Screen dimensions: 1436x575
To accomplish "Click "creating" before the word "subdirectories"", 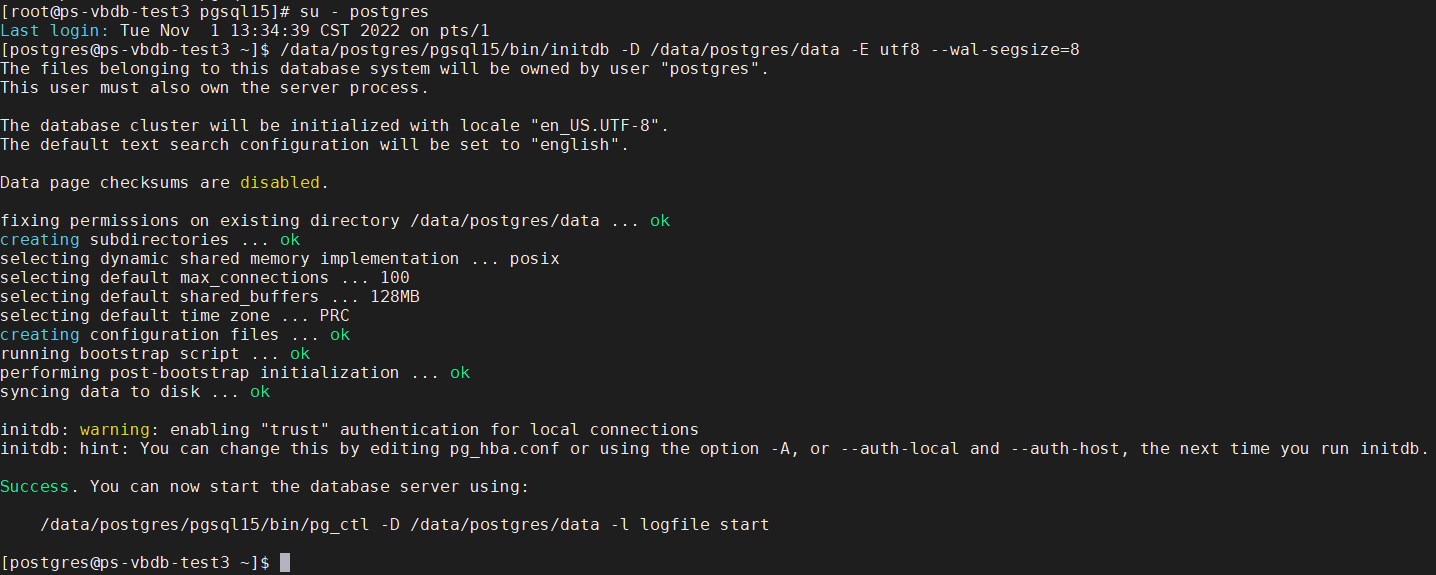I will 39,240.
